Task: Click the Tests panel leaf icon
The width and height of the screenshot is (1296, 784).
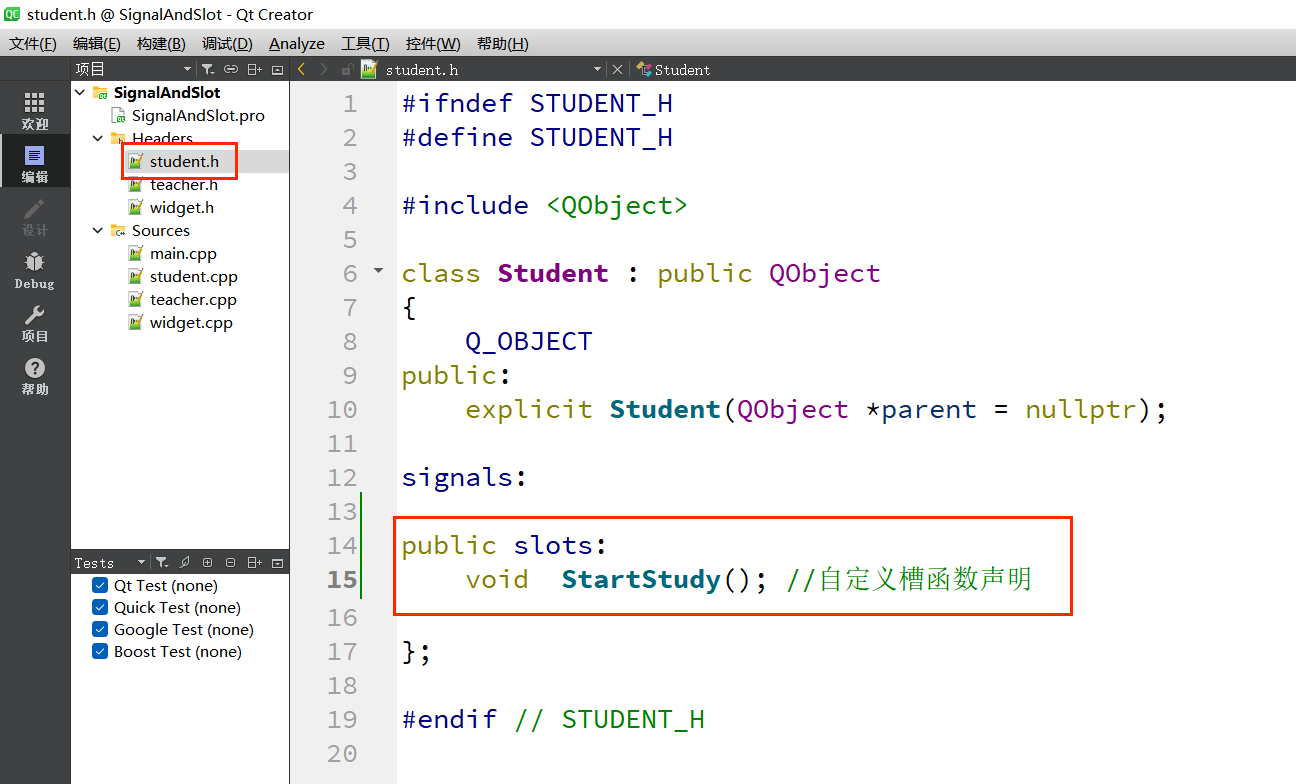Action: [x=185, y=563]
